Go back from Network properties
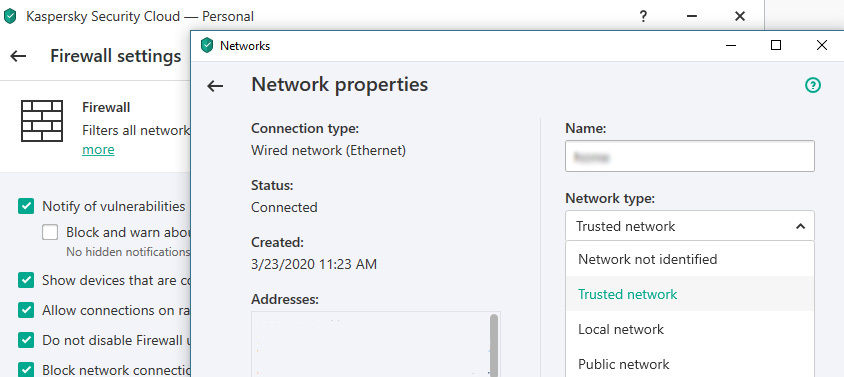This screenshot has width=844, height=377. click(215, 86)
